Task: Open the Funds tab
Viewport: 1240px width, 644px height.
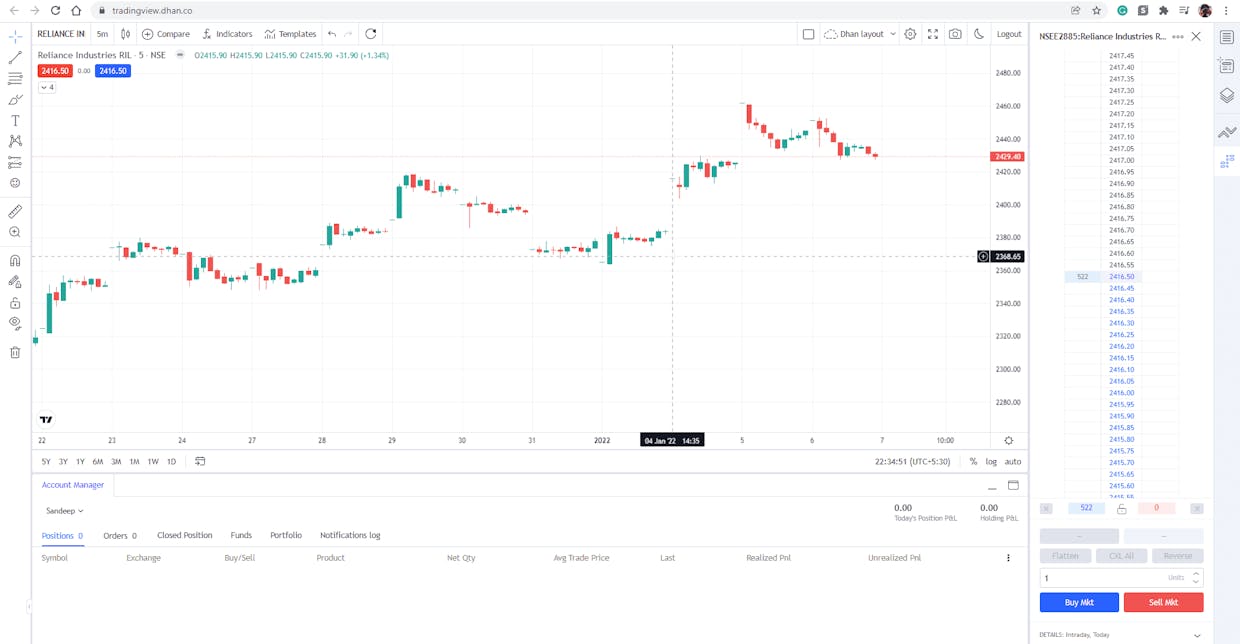Action: coord(241,535)
